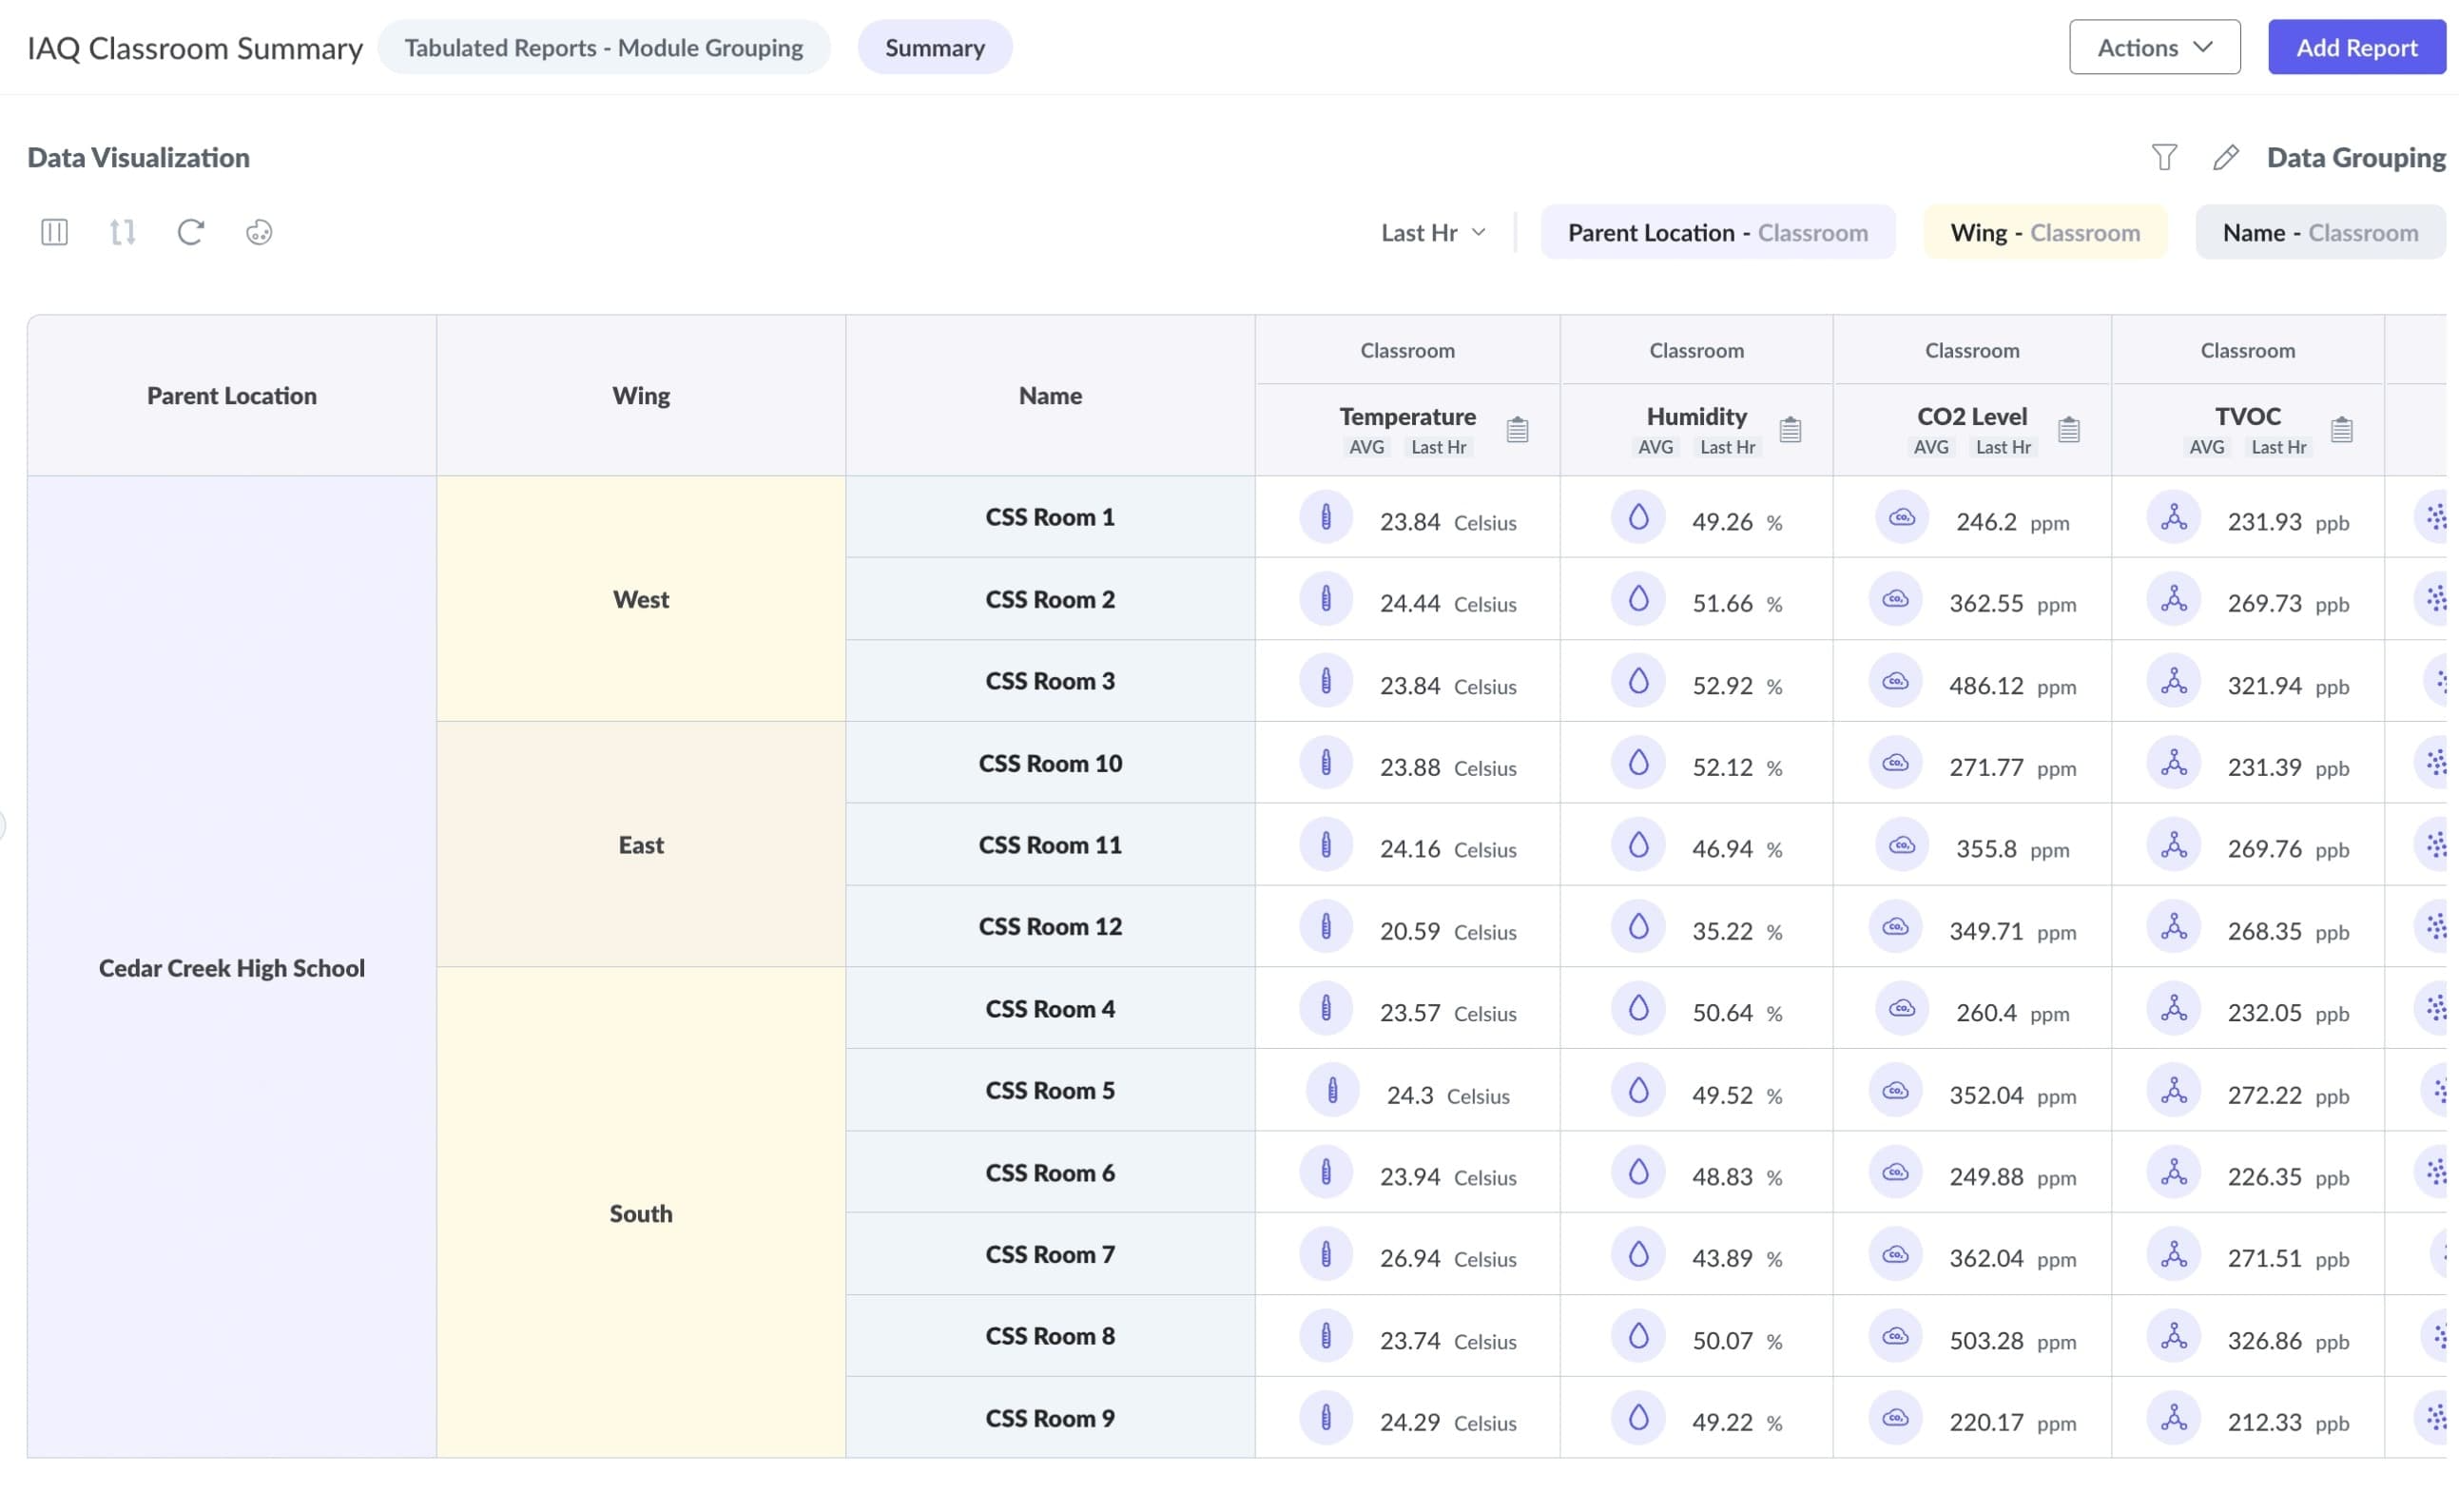Click the pencil edit icon
This screenshot has height=1512, width=2459.
pyautogui.click(x=2225, y=157)
